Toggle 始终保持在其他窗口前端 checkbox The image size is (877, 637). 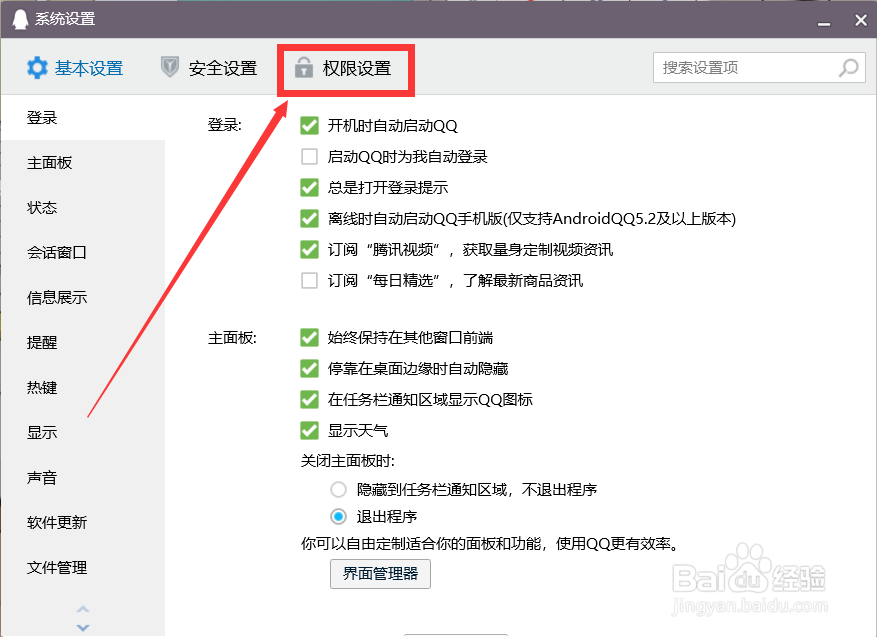pyautogui.click(x=309, y=338)
